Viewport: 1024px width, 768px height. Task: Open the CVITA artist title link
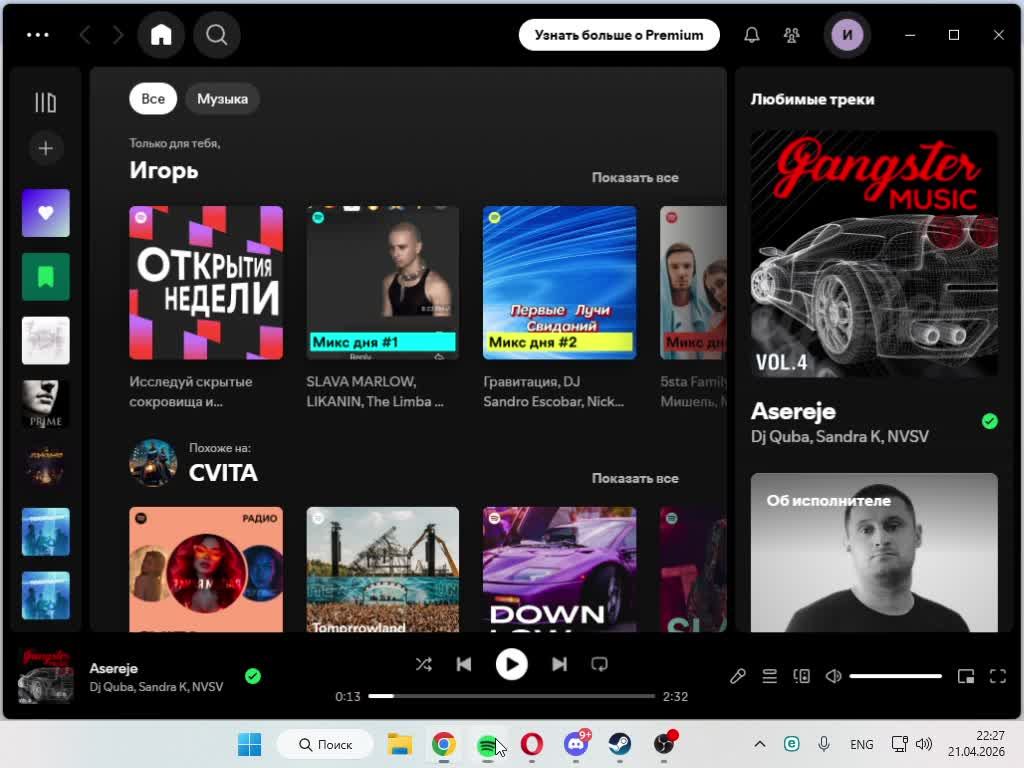coord(223,473)
